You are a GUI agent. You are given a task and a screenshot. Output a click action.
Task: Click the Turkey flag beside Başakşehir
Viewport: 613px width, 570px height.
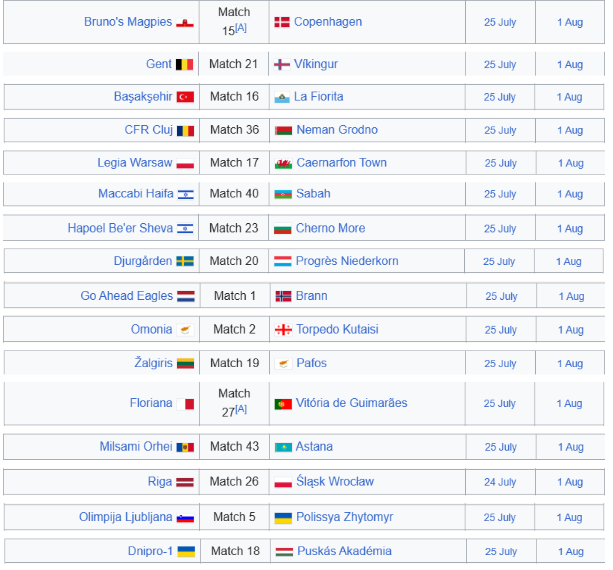185,97
